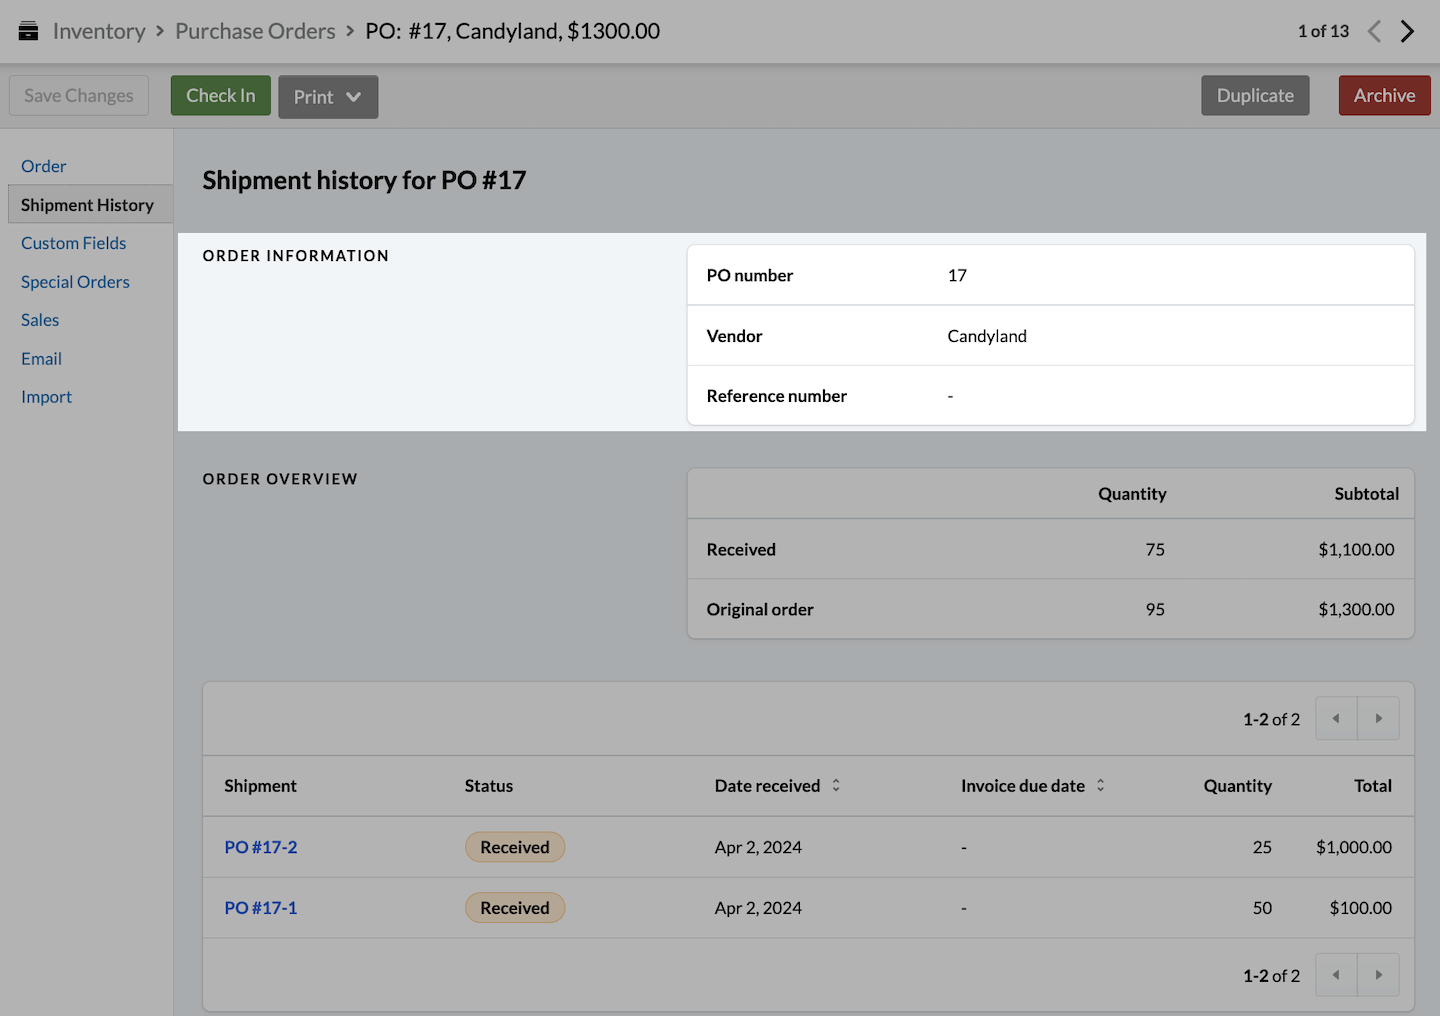
Task: Click previous page arrow below shipment table
Action: pyautogui.click(x=1336, y=975)
